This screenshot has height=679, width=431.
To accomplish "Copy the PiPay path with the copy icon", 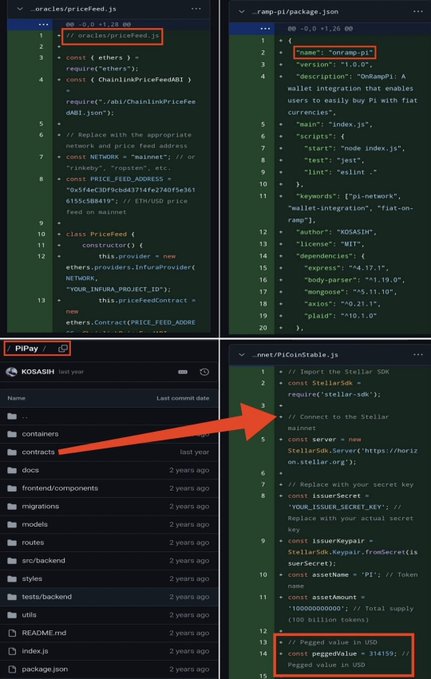I will tap(63, 349).
